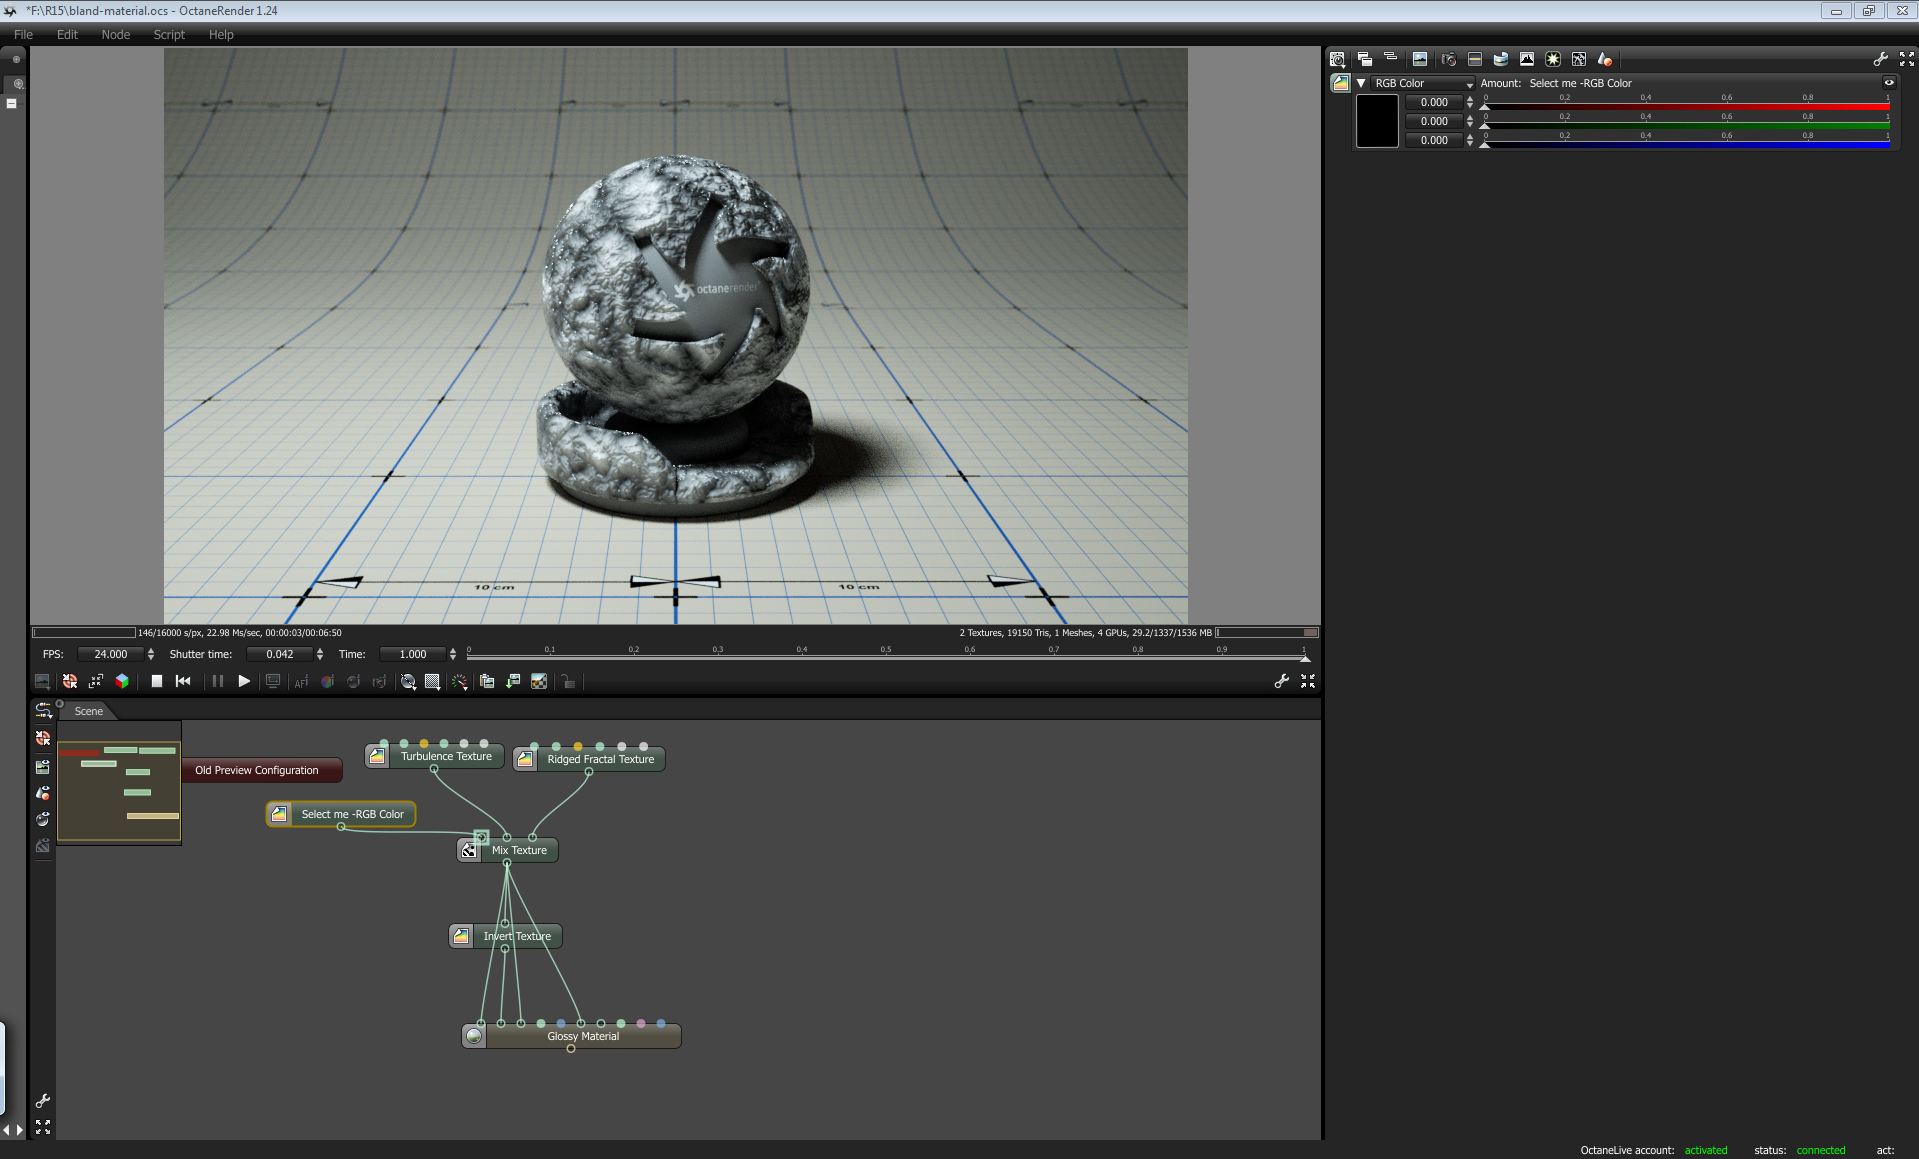Open the File menu
The height and width of the screenshot is (1159, 1919).
pyautogui.click(x=23, y=34)
